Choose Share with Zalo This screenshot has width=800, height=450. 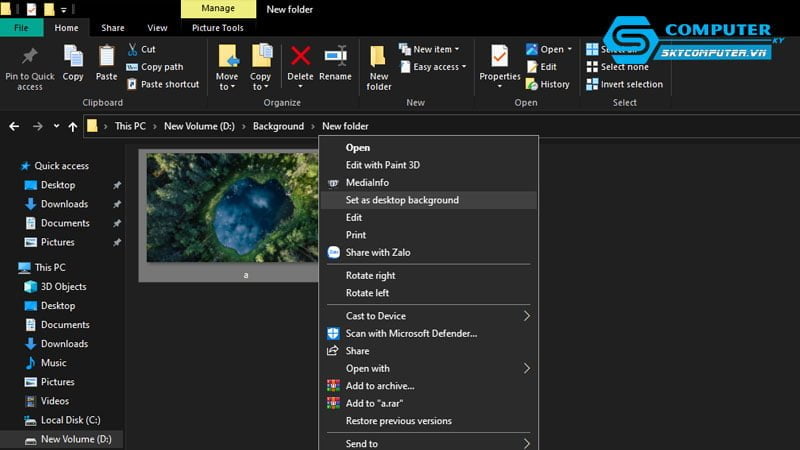tap(429, 253)
